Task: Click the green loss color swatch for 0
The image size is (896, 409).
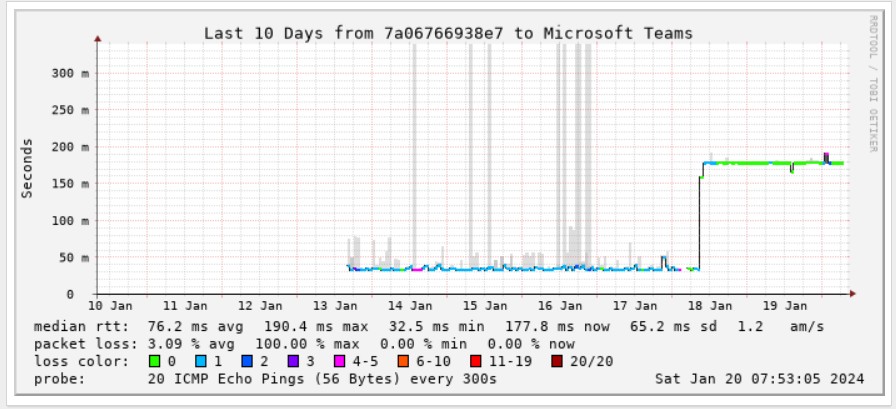Action: (x=155, y=360)
